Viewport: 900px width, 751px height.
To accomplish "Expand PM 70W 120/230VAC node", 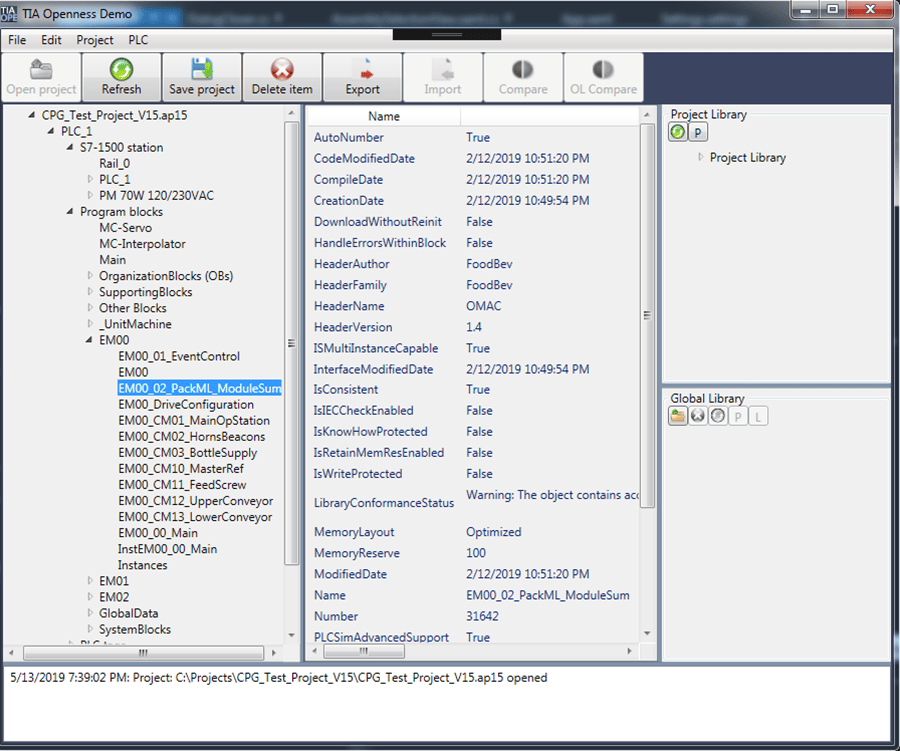I will tap(90, 195).
